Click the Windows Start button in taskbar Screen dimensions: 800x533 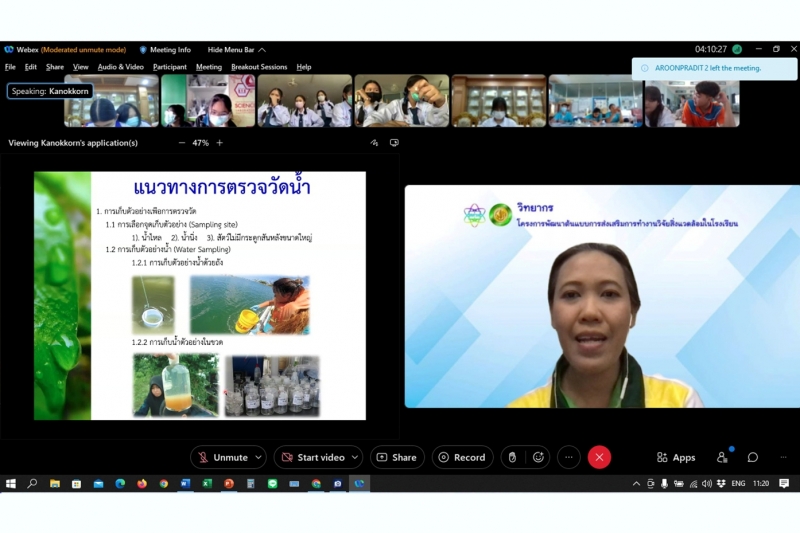point(11,483)
